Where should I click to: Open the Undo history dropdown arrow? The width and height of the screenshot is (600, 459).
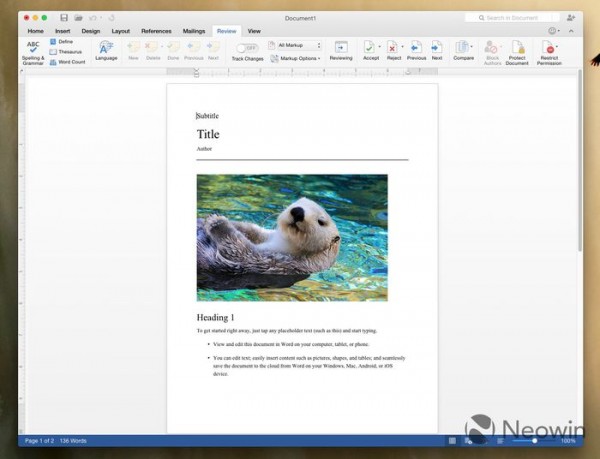coord(101,18)
